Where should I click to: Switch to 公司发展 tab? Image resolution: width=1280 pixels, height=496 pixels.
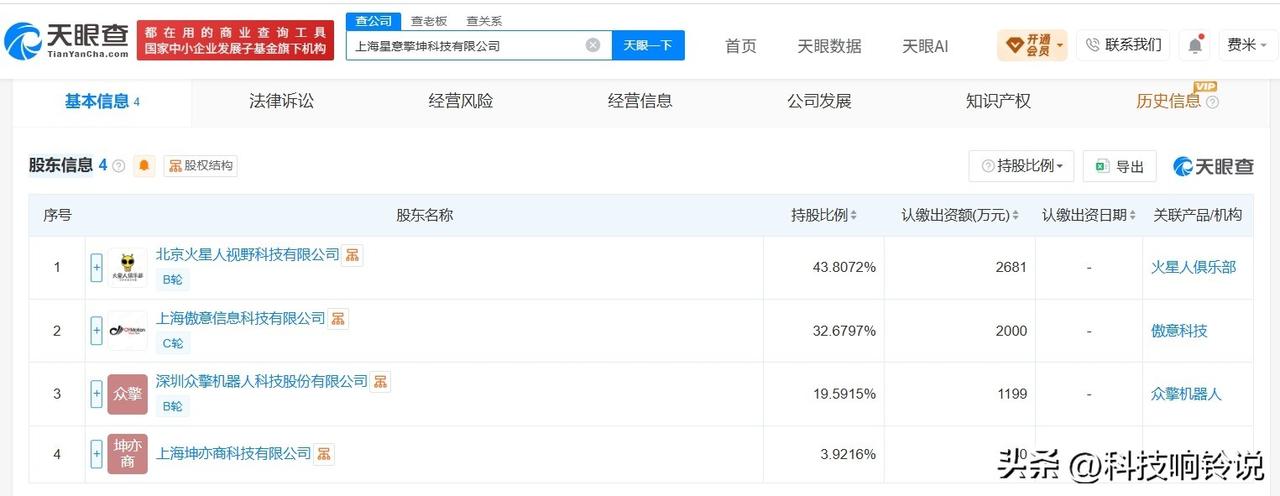pos(819,101)
